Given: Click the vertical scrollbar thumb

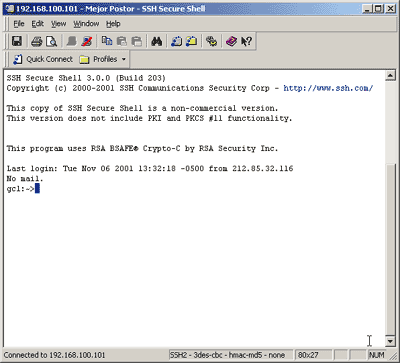Looking at the screenshot, I should point(390,249).
